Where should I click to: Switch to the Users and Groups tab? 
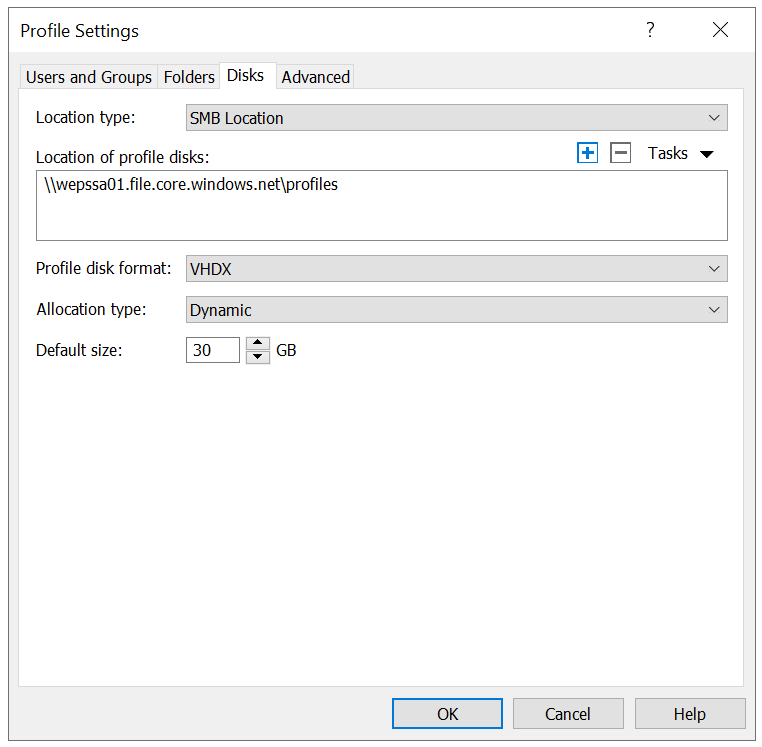click(x=89, y=77)
